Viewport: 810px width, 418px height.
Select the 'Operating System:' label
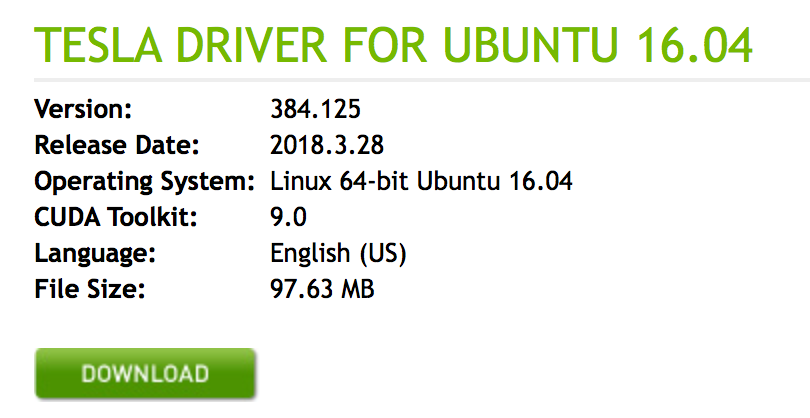tap(145, 182)
